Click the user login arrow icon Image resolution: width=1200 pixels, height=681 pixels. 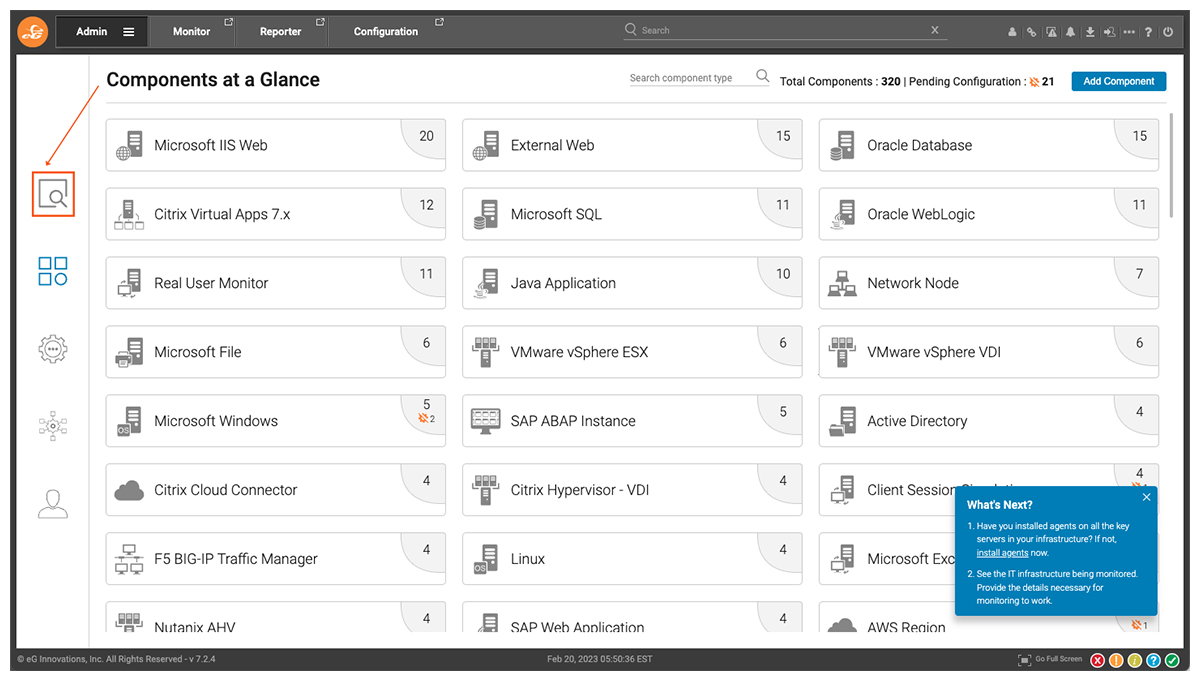(1109, 32)
